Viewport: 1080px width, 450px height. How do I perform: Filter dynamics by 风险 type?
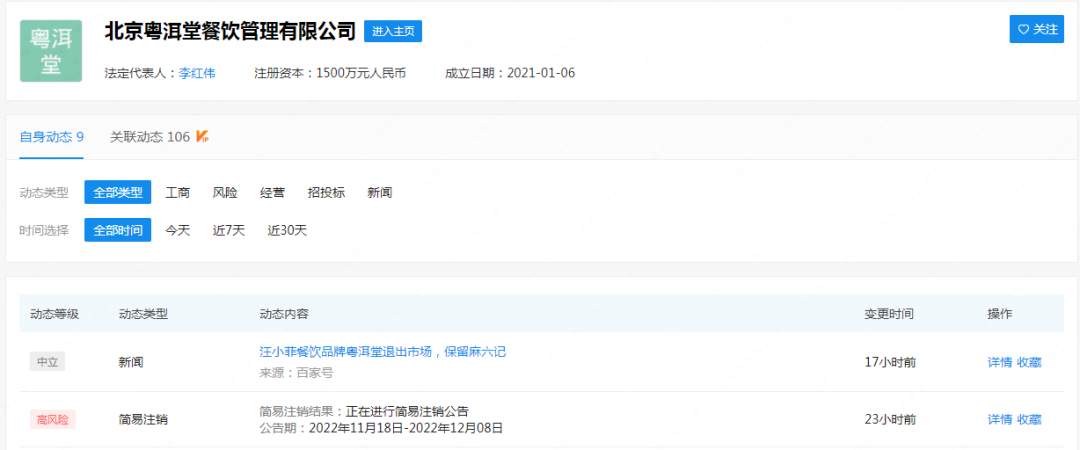[225, 192]
